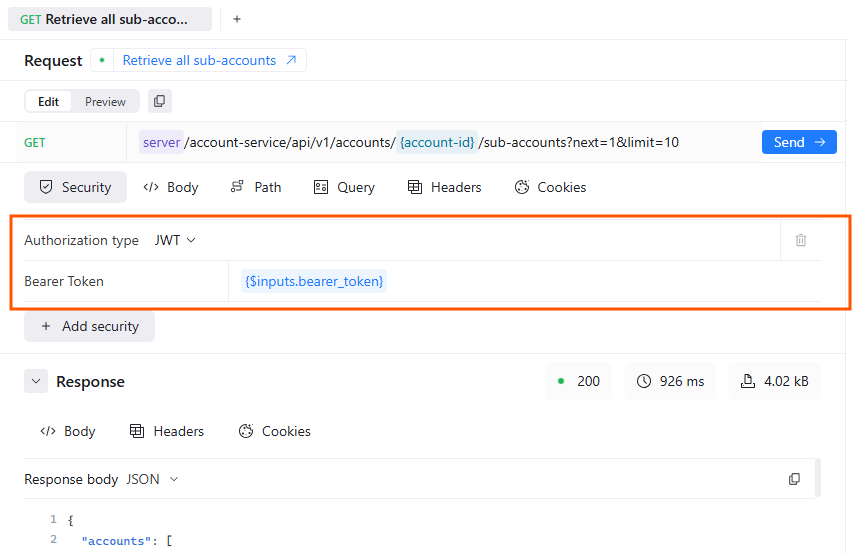The width and height of the screenshot is (852, 554).
Task: Delete the security entry with trash icon
Action: tap(801, 240)
